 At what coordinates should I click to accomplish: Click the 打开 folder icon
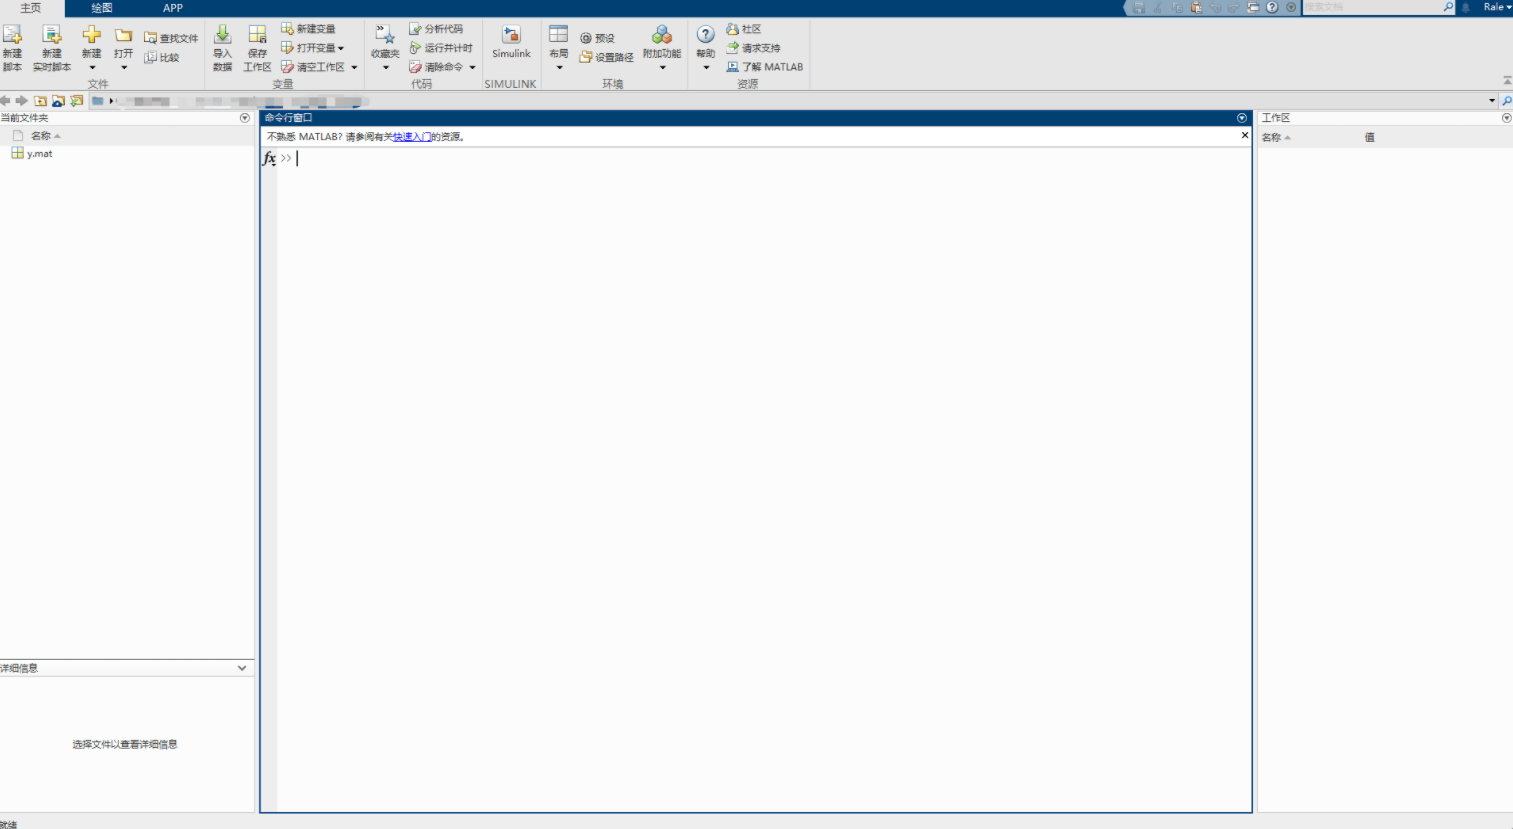pos(123,36)
